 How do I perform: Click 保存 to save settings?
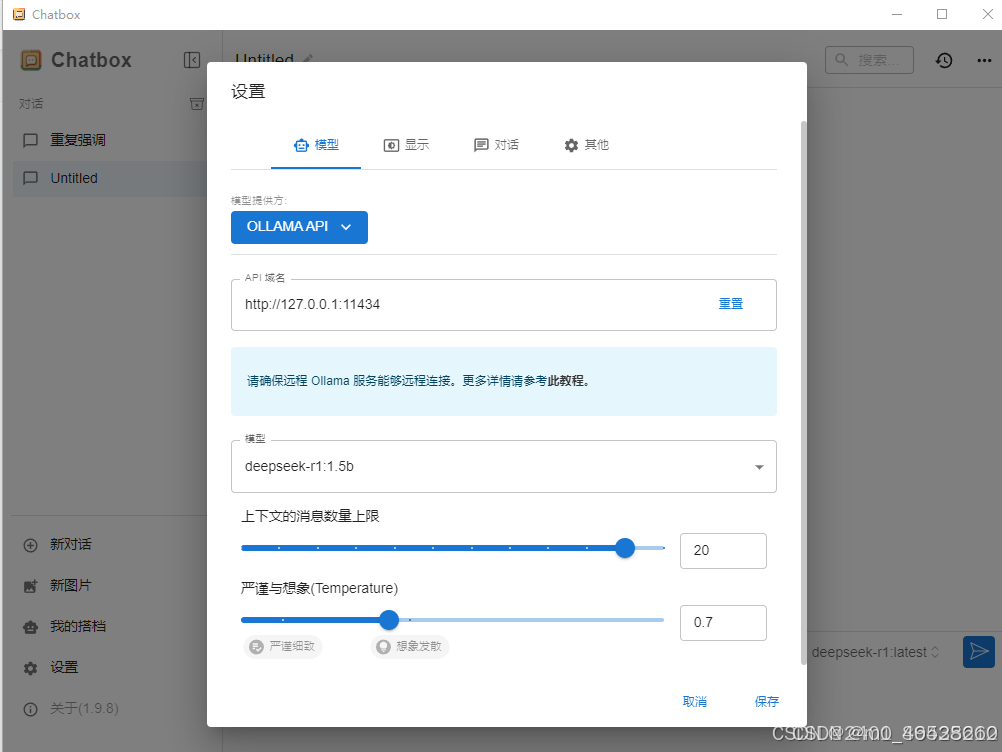pos(767,702)
